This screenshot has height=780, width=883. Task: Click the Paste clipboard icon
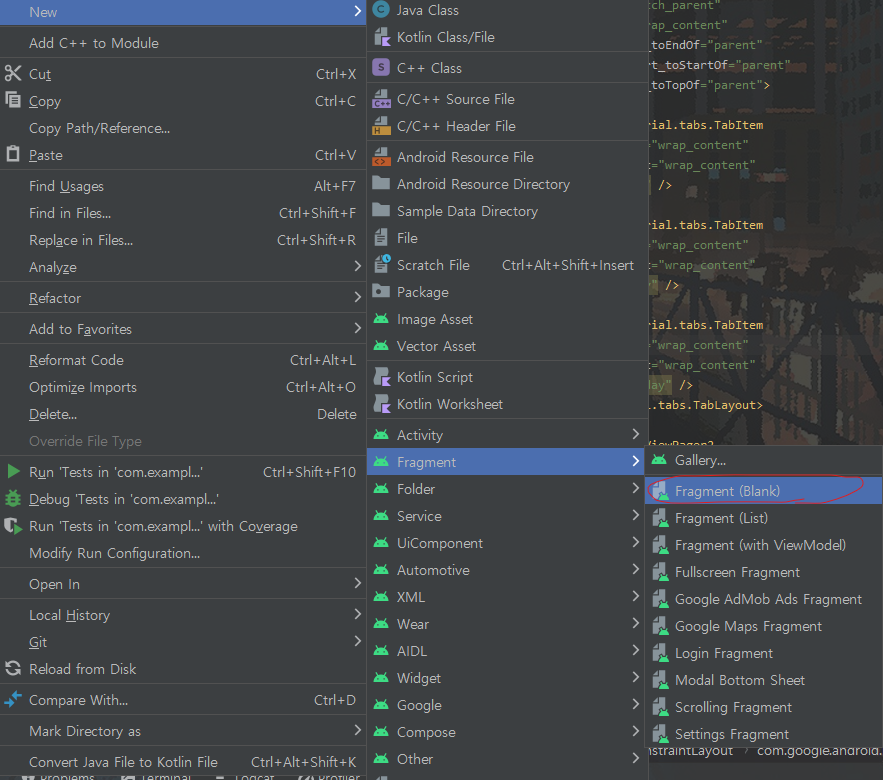(x=12, y=154)
